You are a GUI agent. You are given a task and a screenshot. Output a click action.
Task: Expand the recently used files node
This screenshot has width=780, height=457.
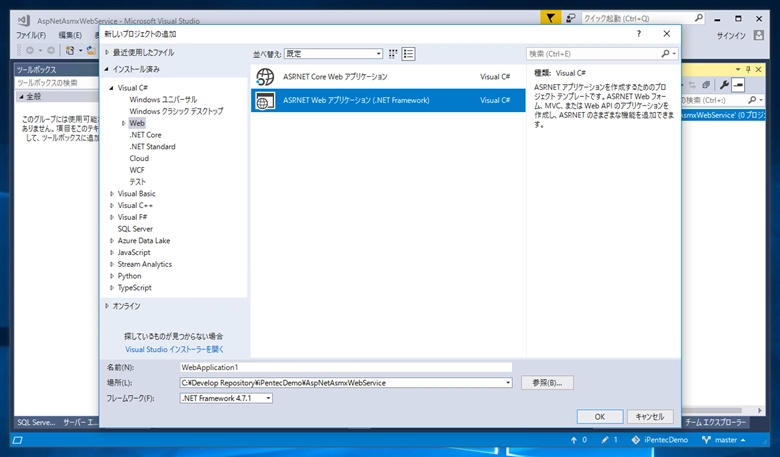106,52
